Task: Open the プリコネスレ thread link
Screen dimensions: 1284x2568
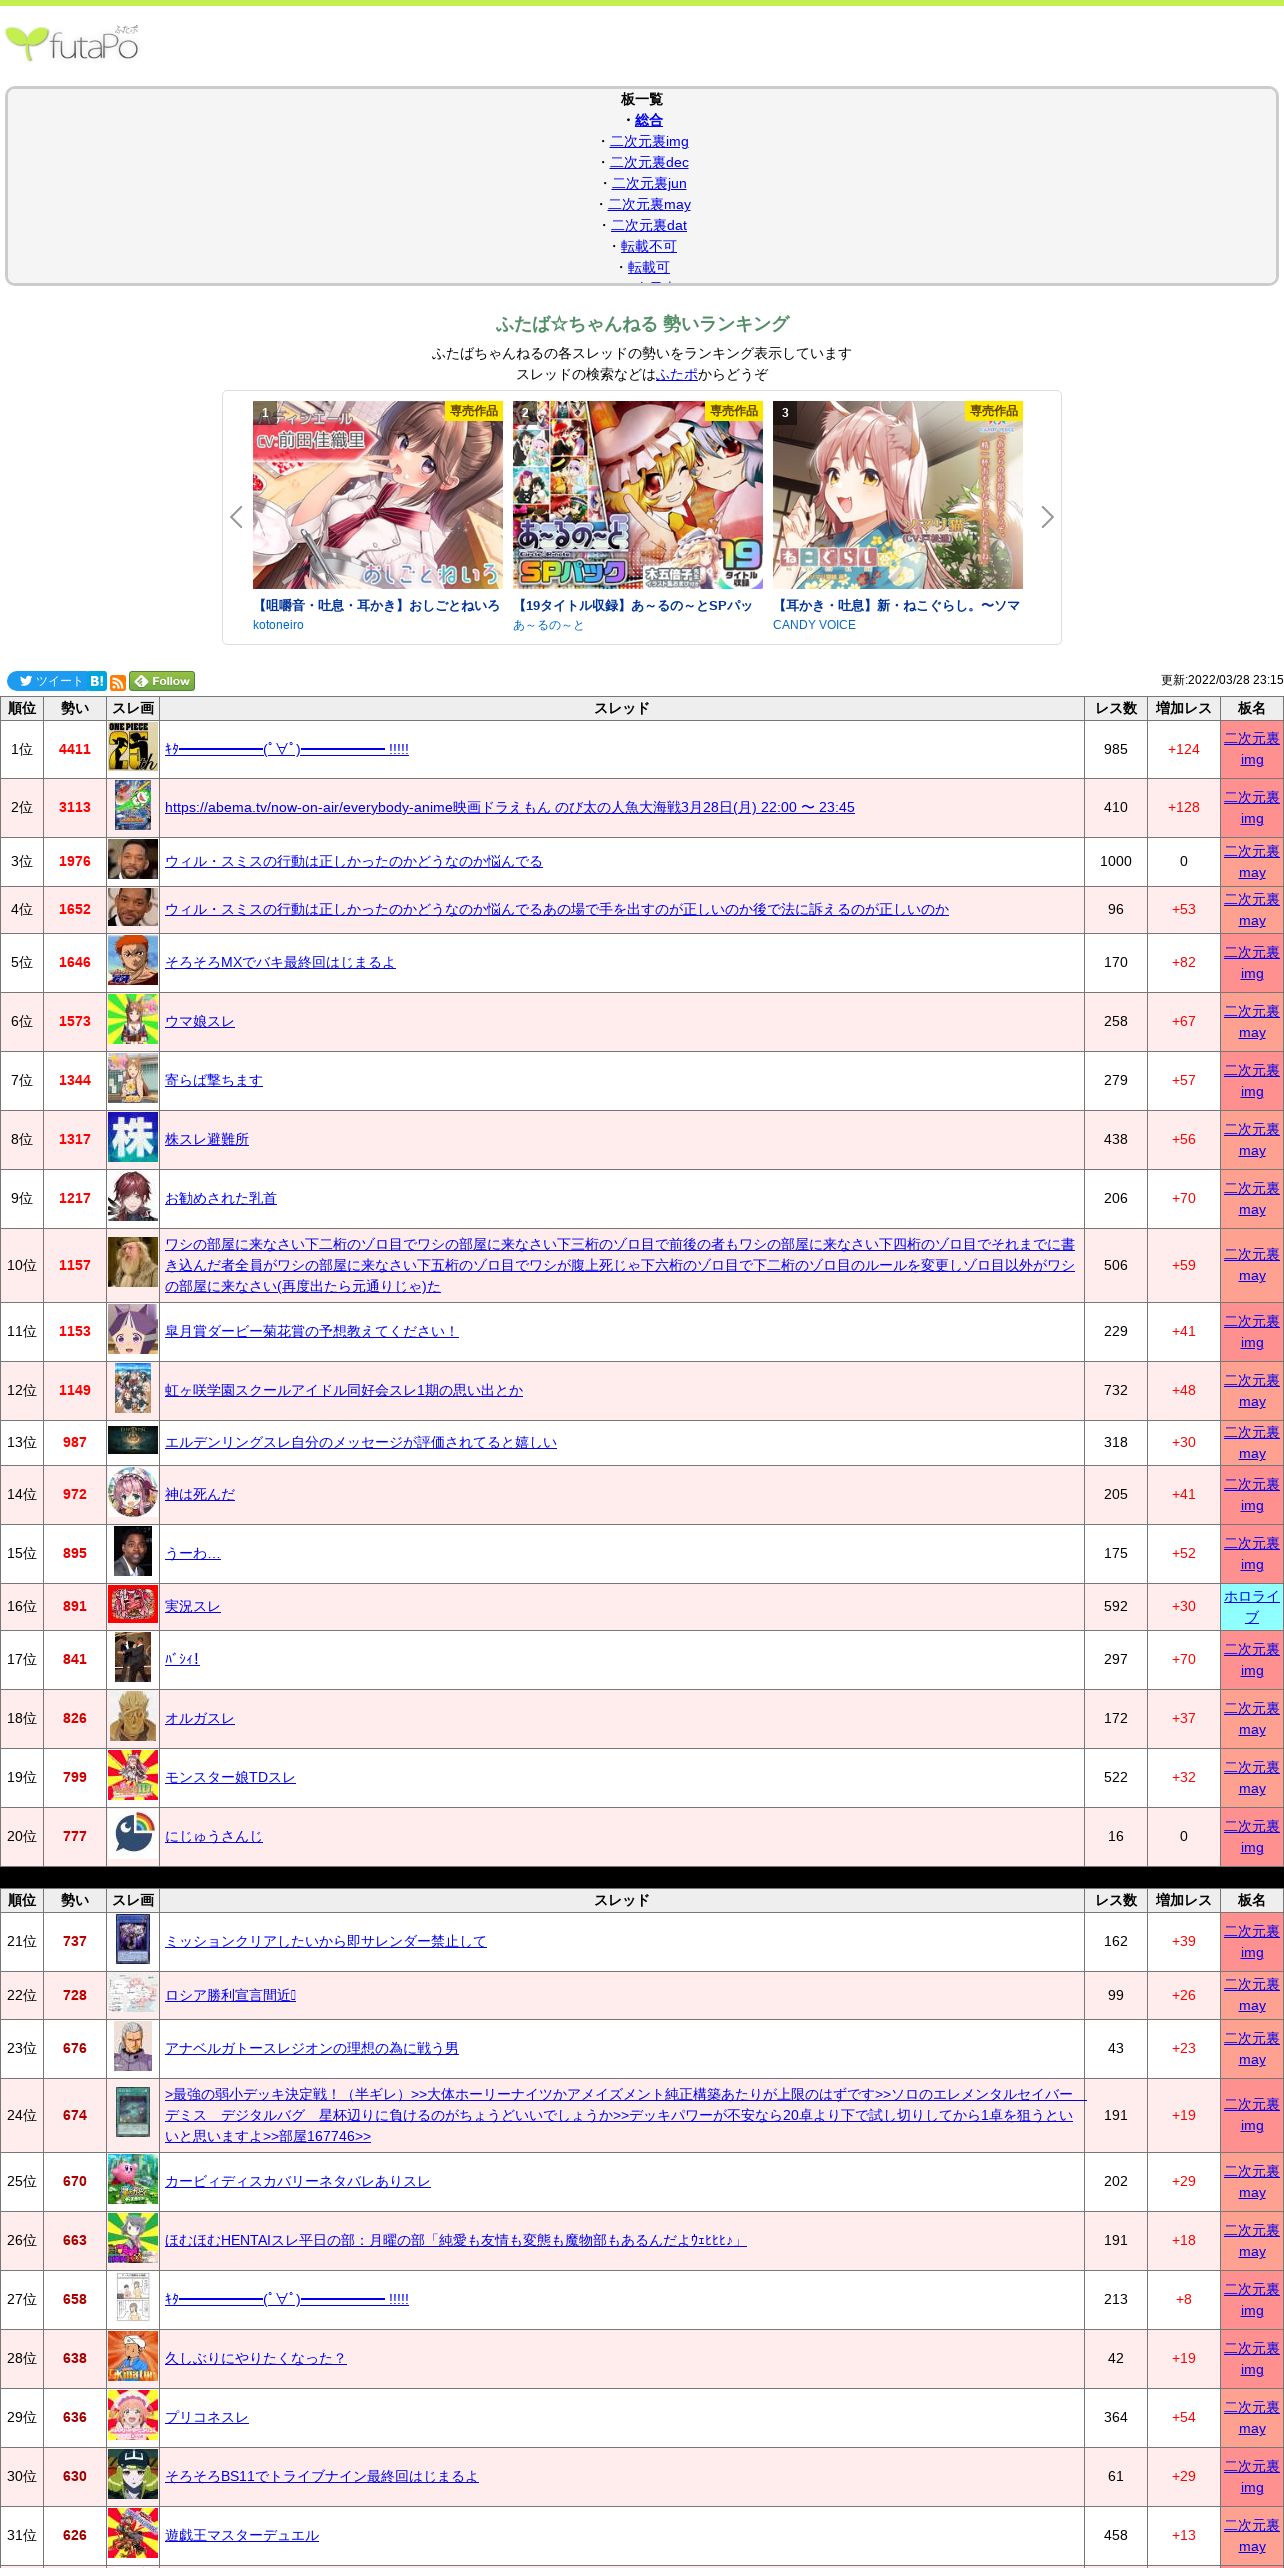Action: tap(207, 2417)
